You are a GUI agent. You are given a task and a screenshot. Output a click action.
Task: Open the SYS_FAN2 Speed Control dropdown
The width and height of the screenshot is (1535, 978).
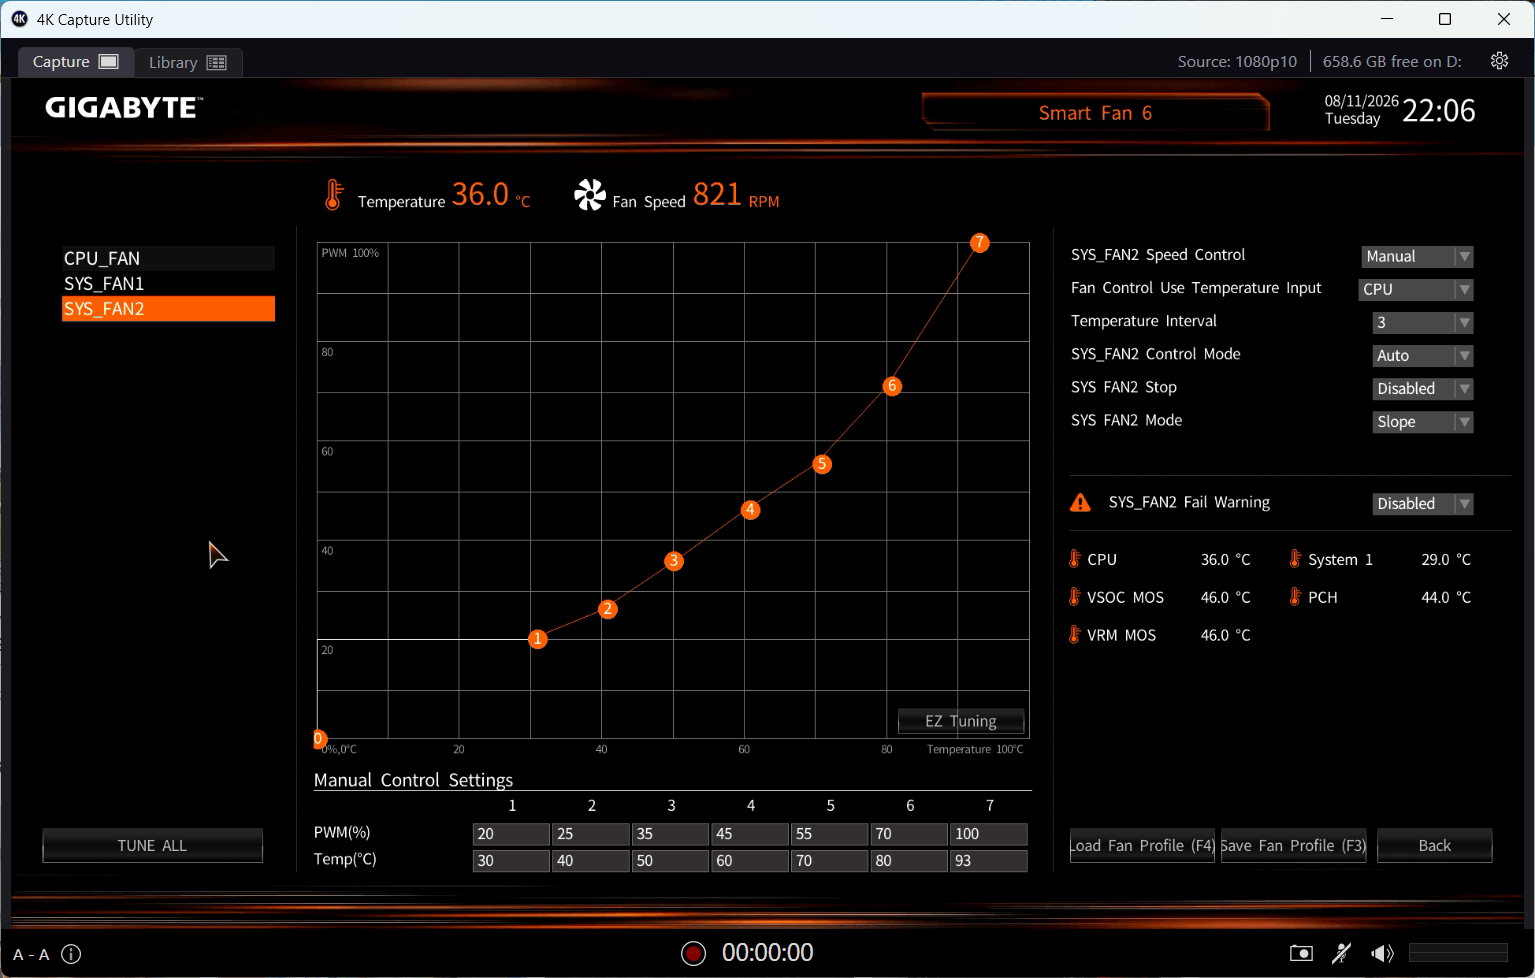1417,257
